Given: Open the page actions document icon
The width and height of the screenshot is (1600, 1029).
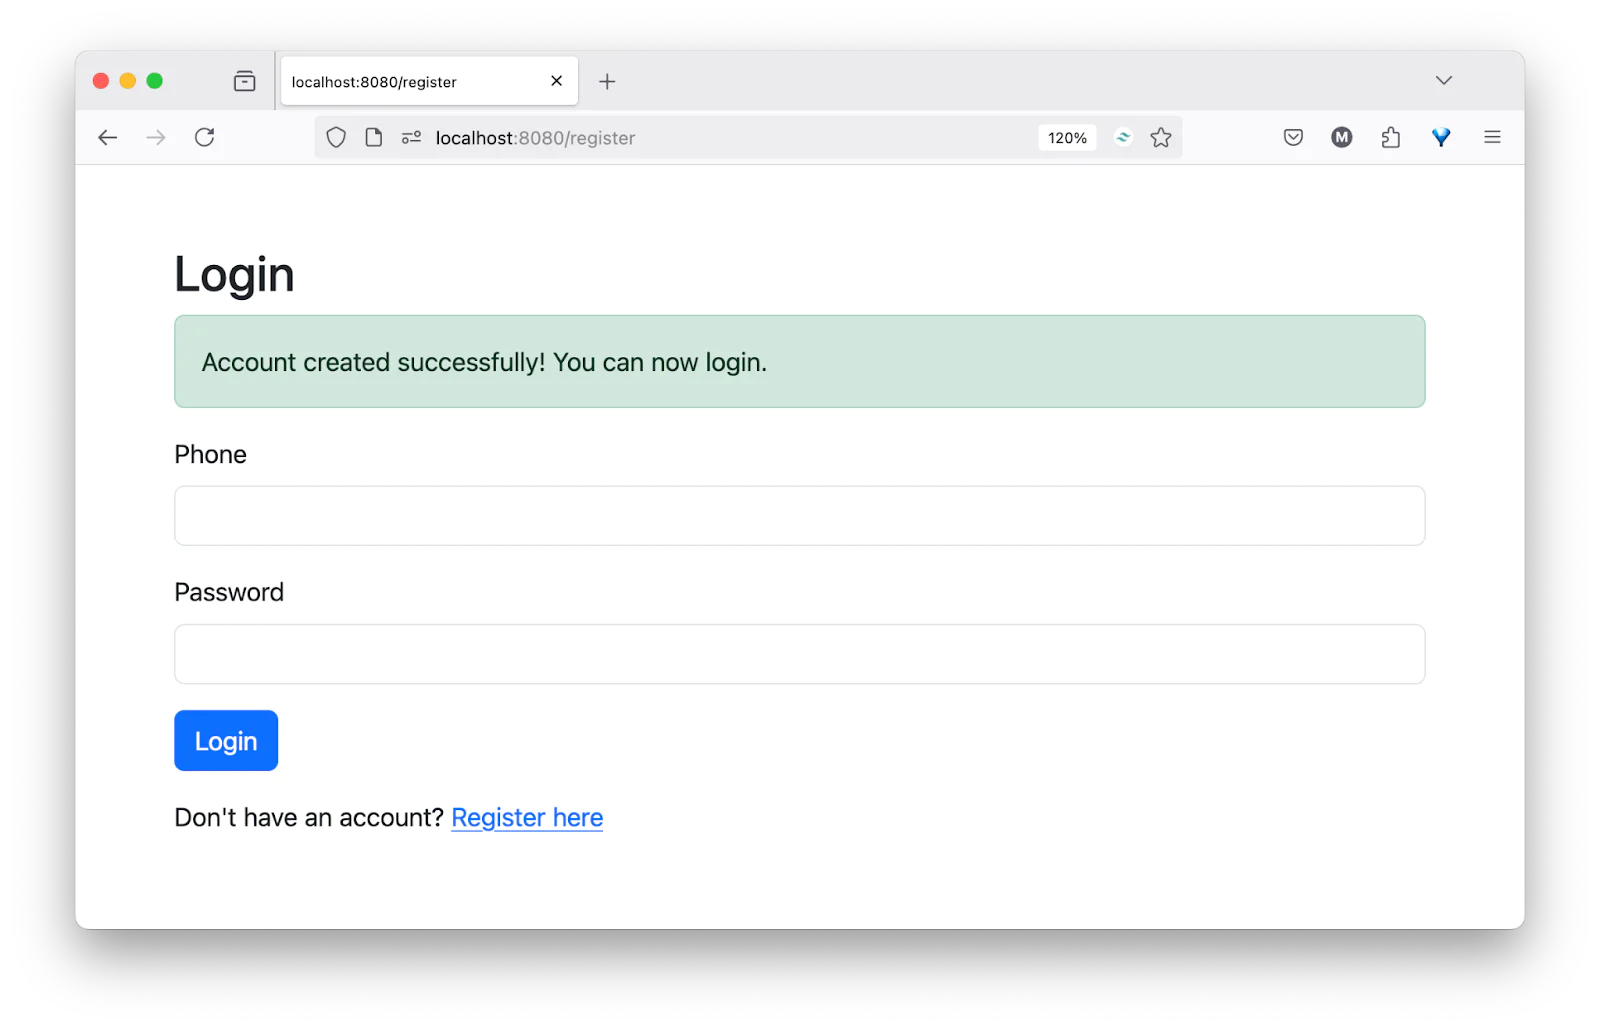Looking at the screenshot, I should click(x=374, y=137).
